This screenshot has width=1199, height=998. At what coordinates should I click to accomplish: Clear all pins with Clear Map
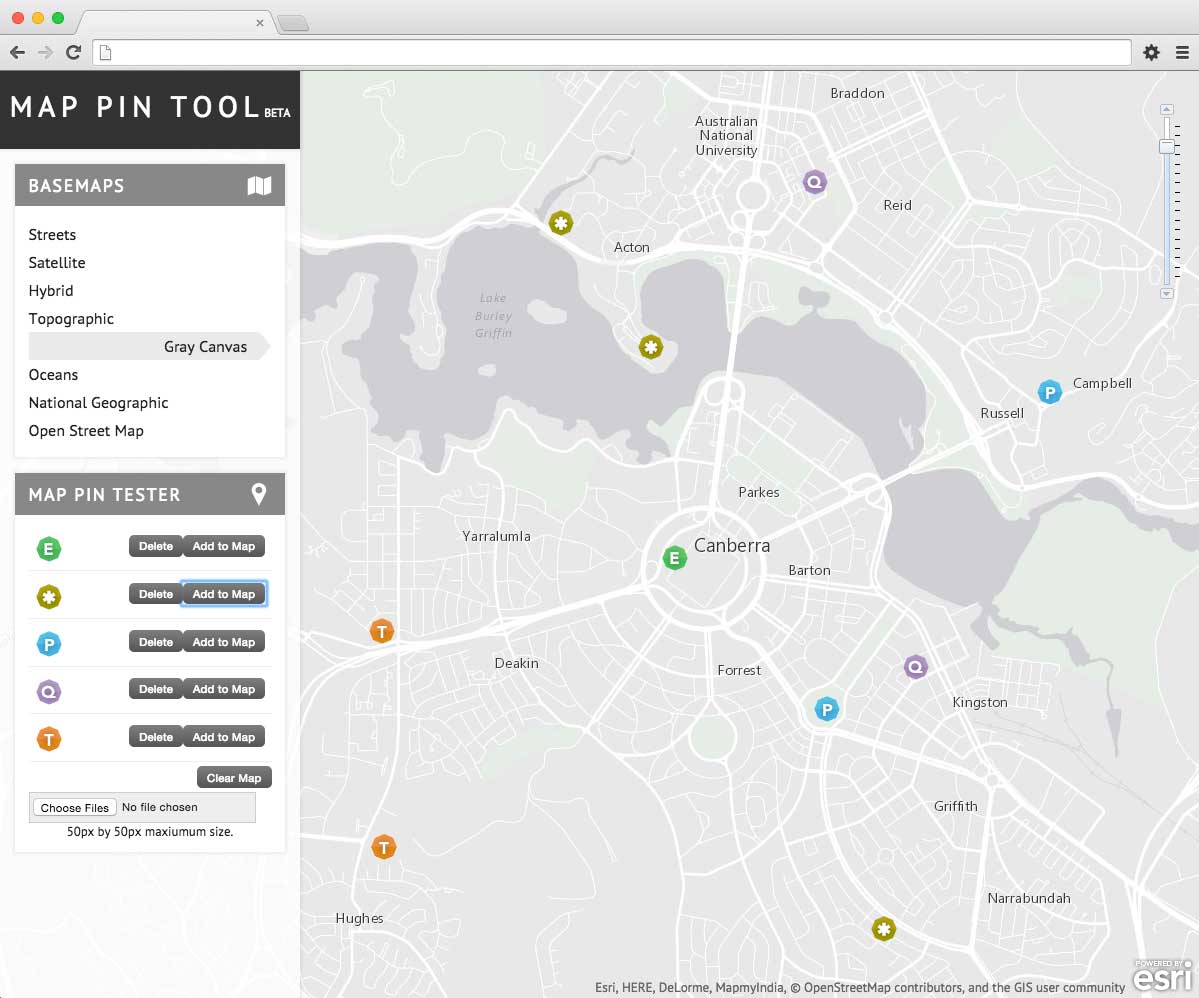tap(234, 778)
